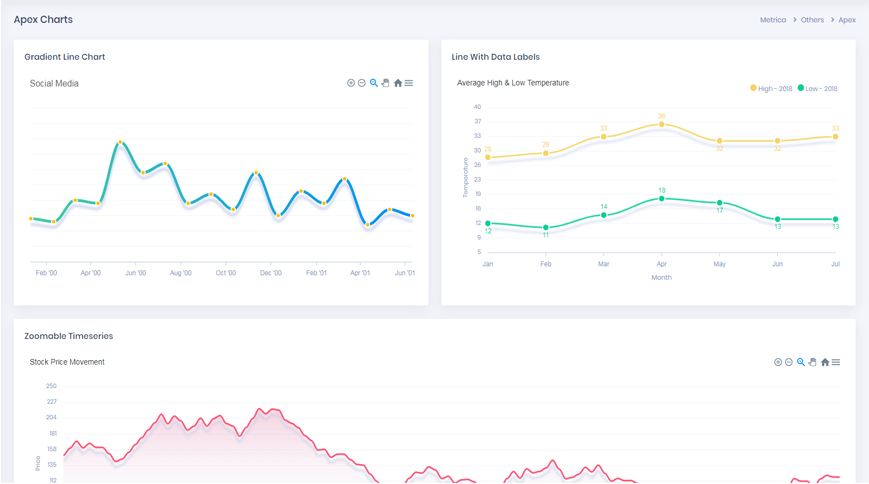Viewport: 869px width, 484px height.
Task: Click the Apex breadcrumb item
Action: (x=847, y=20)
